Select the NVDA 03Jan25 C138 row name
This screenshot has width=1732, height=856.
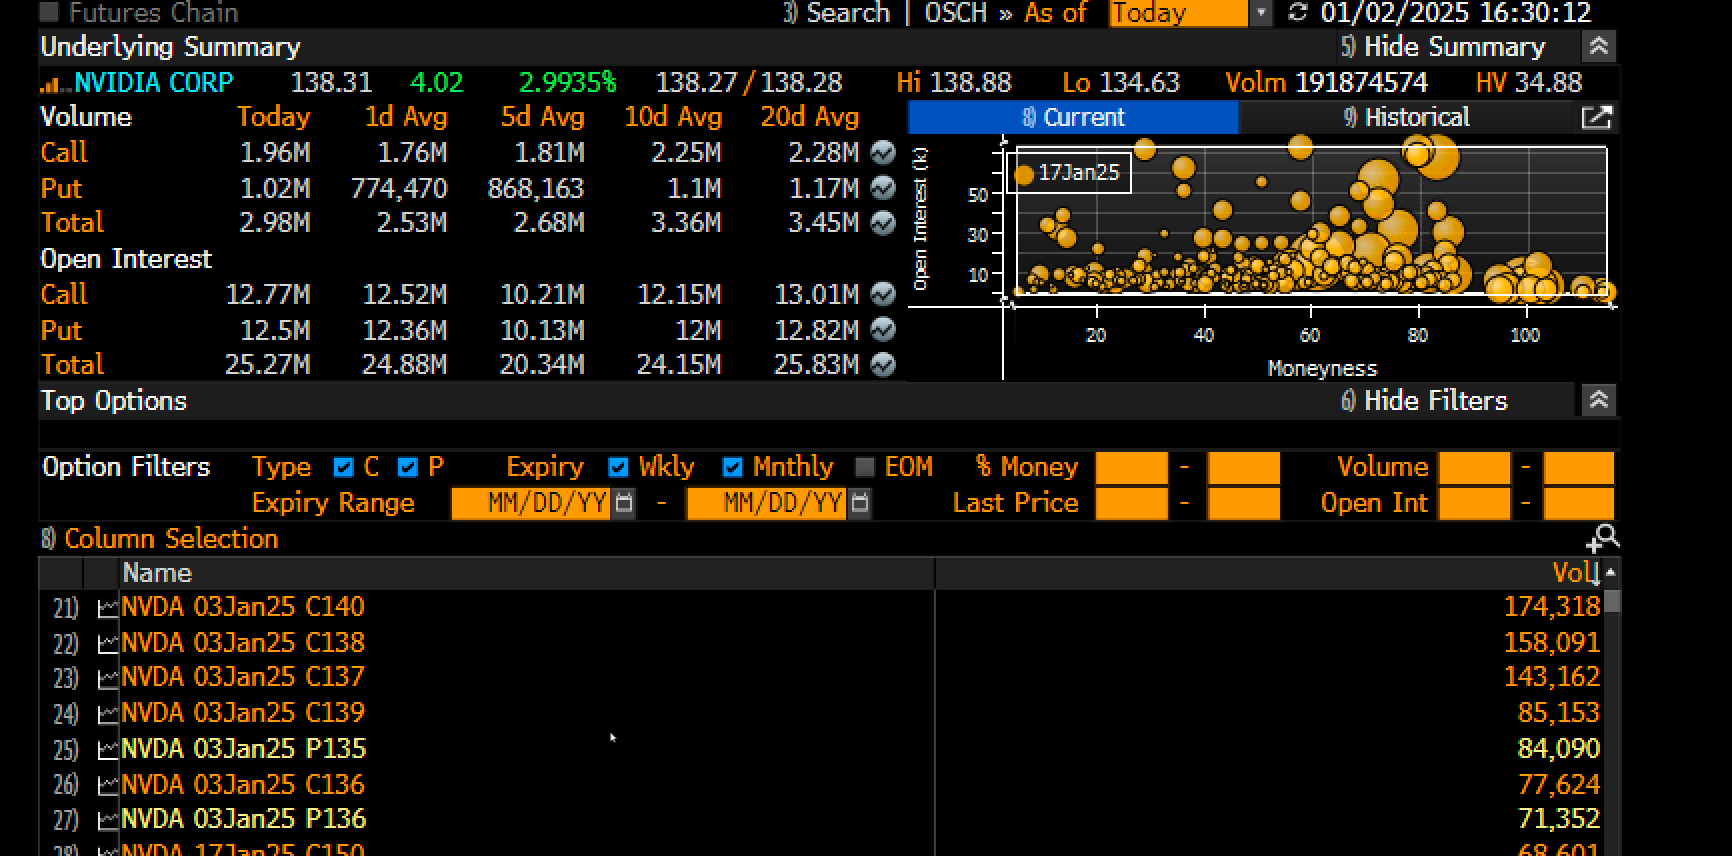pos(243,643)
